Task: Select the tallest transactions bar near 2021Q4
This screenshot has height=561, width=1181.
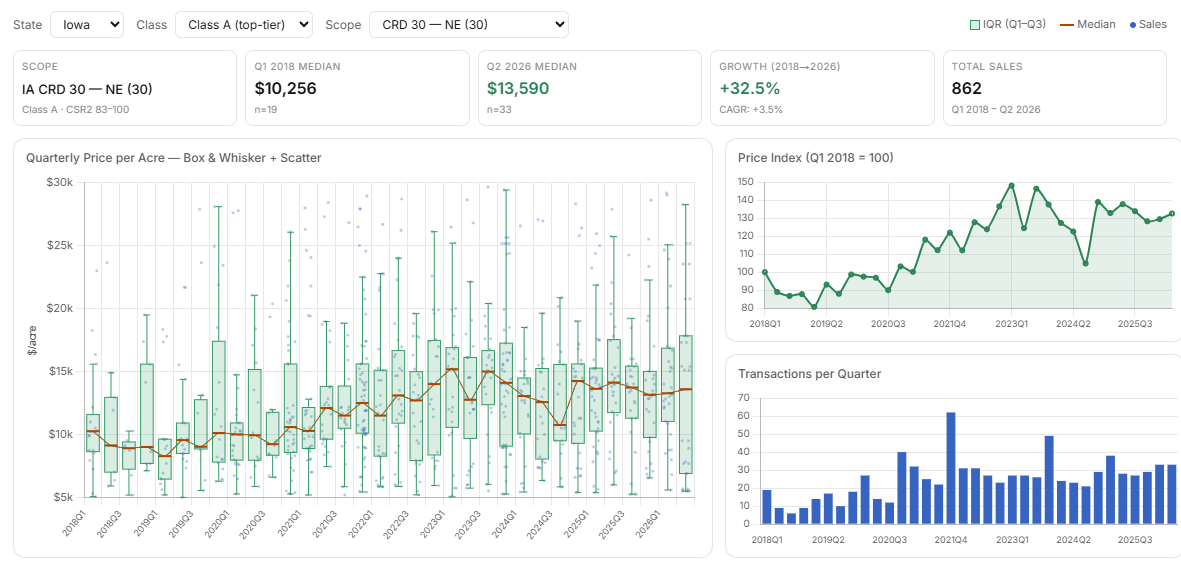Action: pyautogui.click(x=951, y=468)
